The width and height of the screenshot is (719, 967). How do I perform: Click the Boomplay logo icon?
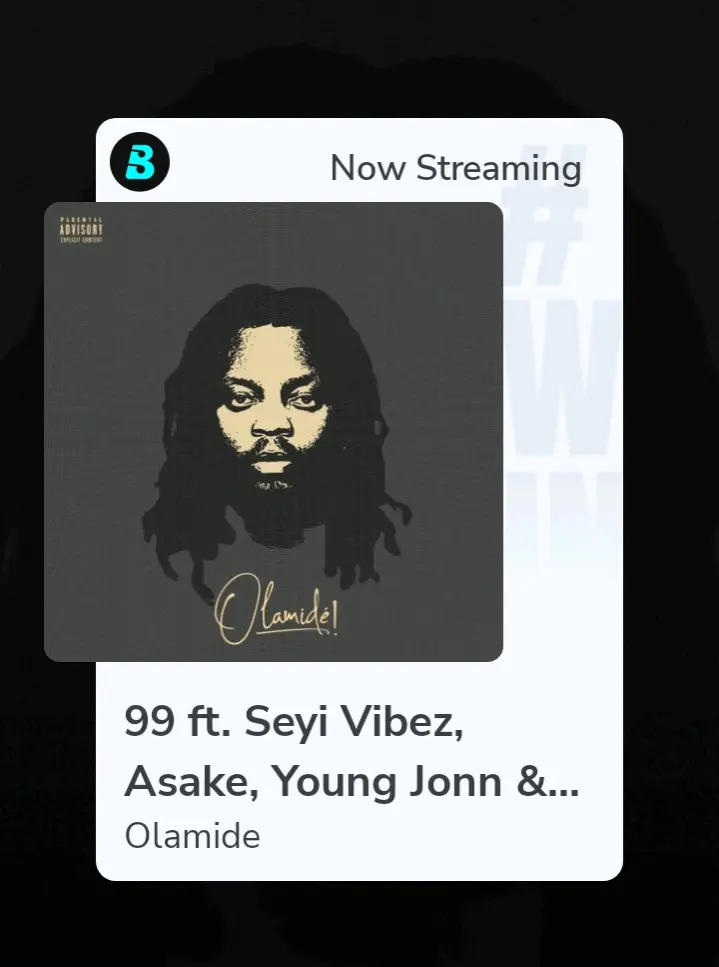(x=140, y=162)
